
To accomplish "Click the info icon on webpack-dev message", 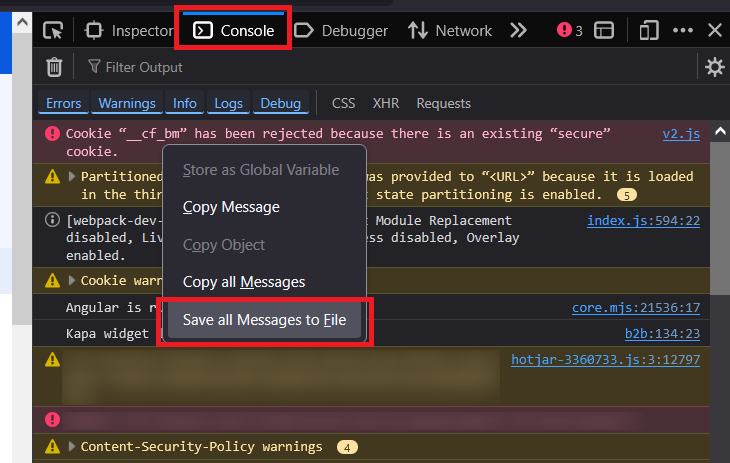I will 52,220.
